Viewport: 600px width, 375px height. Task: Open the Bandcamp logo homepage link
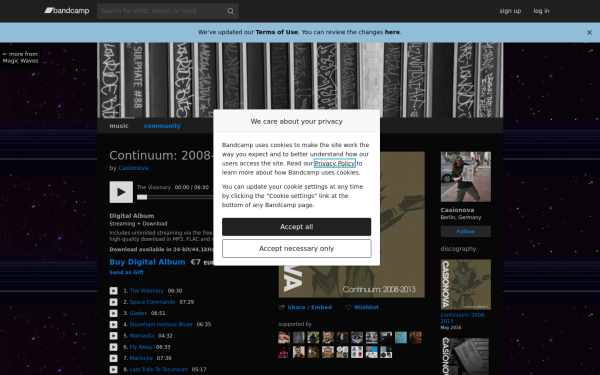pos(67,11)
